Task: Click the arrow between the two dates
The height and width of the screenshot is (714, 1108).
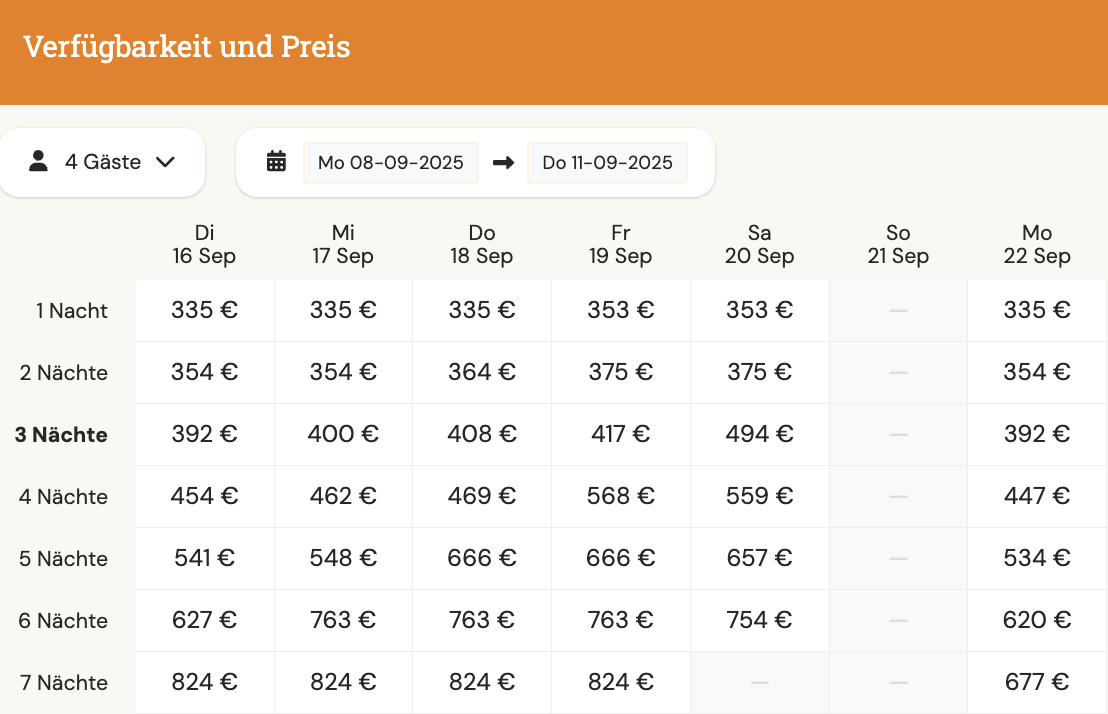Action: pos(503,163)
